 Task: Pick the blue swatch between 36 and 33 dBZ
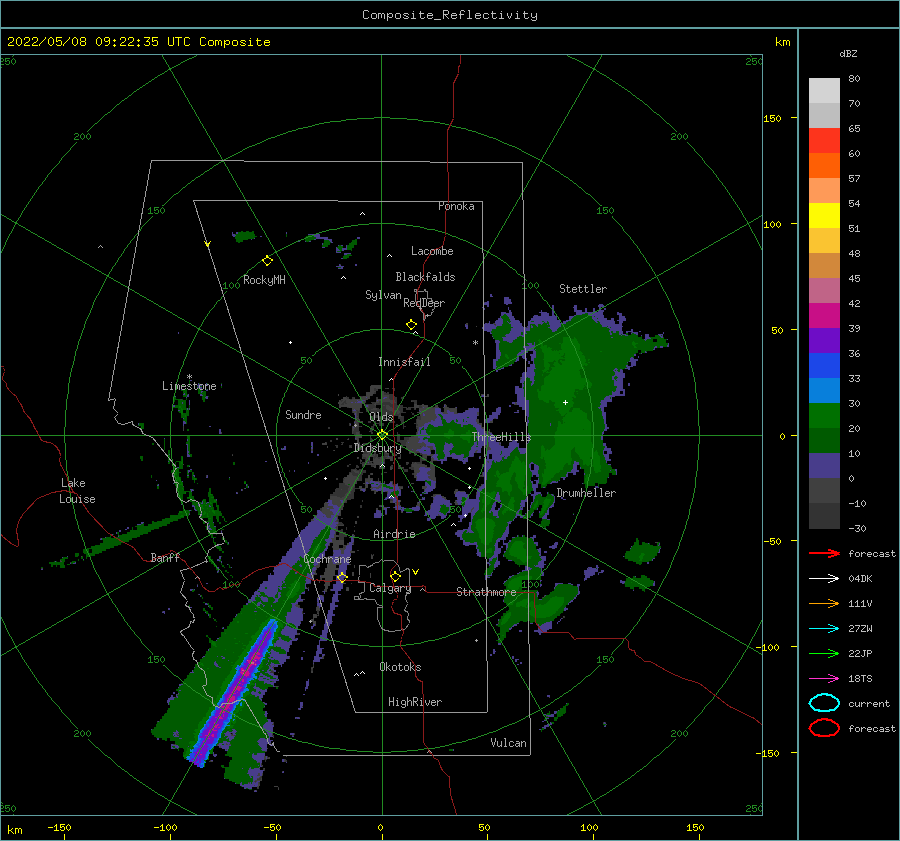824,366
